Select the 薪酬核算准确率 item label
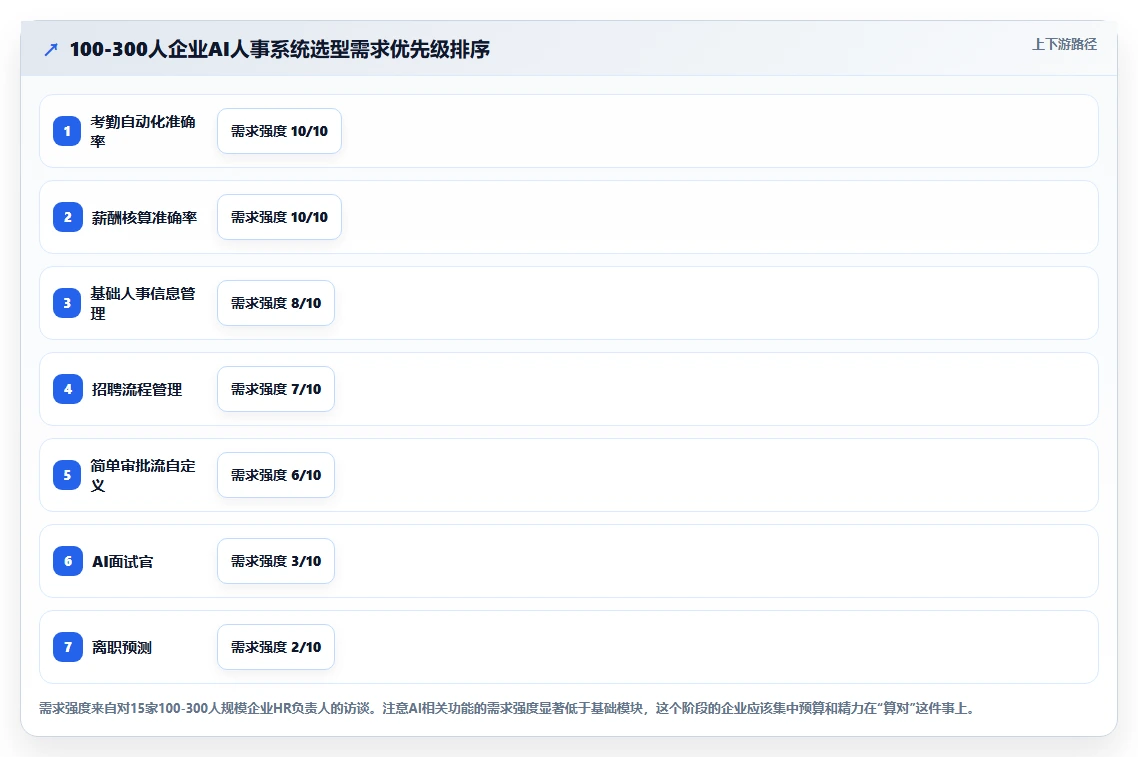Screen dimensions: 1138x757 144,217
